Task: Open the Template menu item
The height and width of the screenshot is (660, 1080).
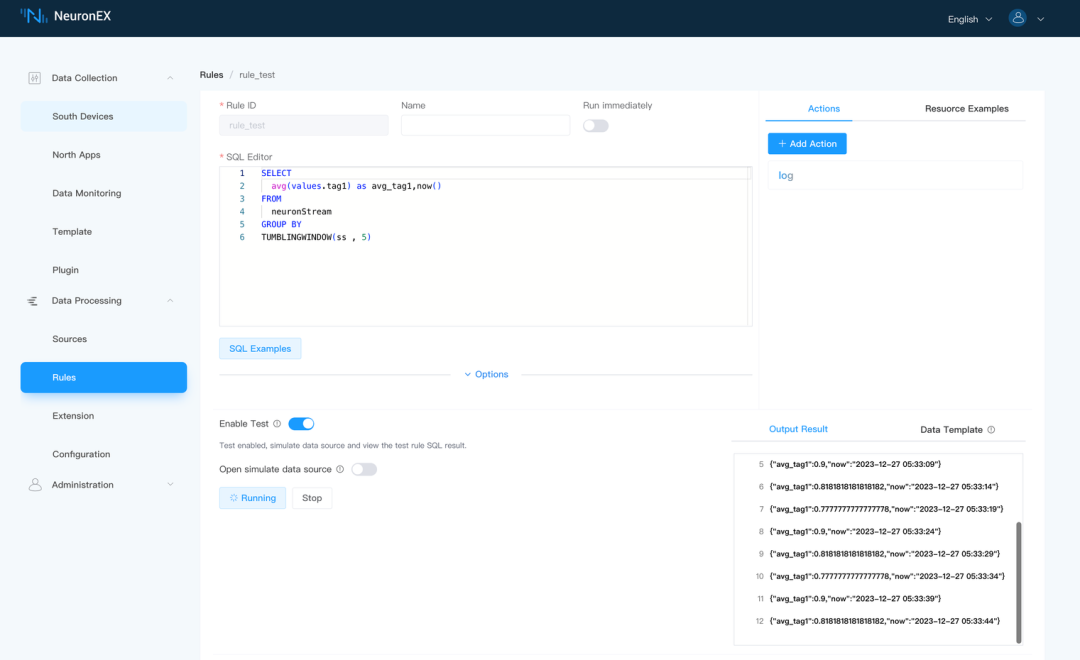Action: (103, 232)
